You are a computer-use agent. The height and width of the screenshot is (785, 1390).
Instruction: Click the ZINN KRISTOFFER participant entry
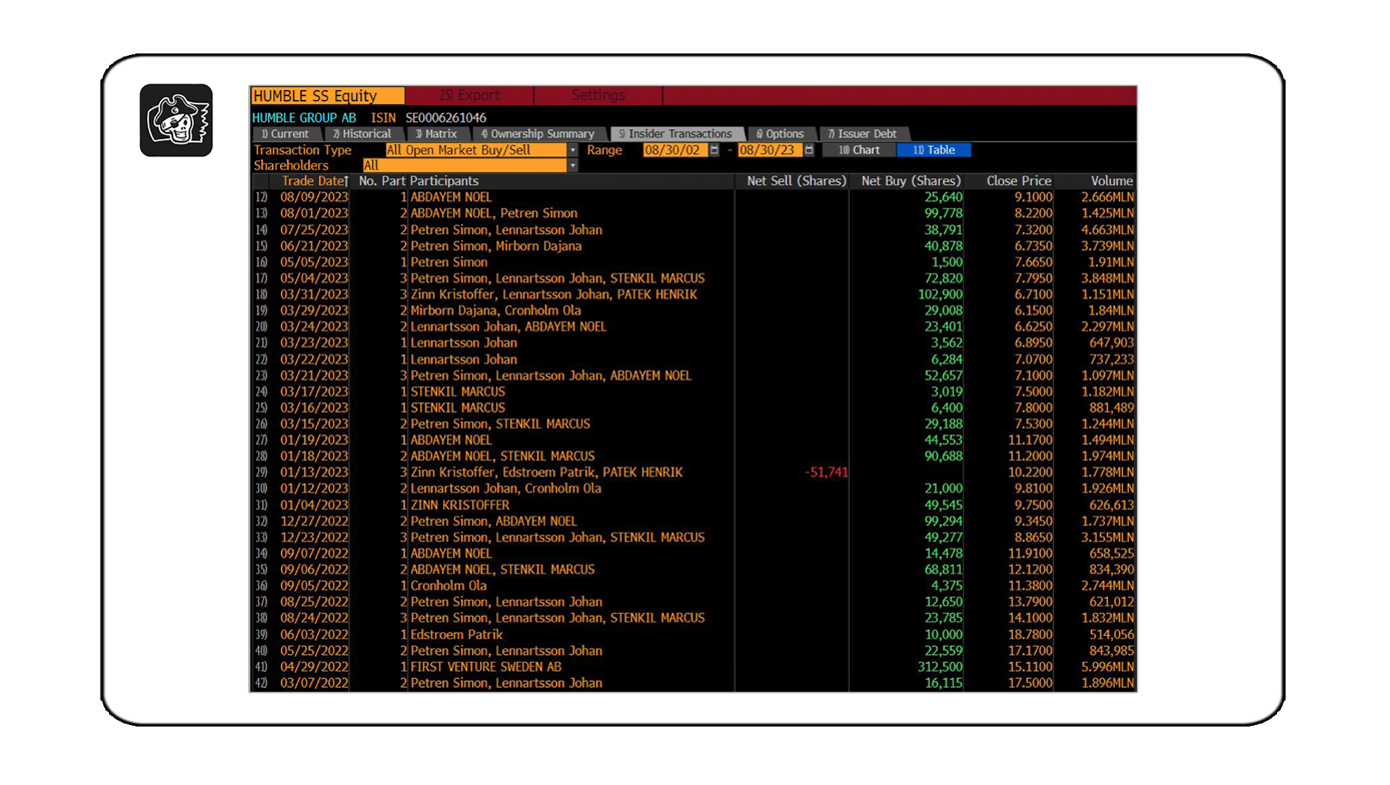coord(460,505)
